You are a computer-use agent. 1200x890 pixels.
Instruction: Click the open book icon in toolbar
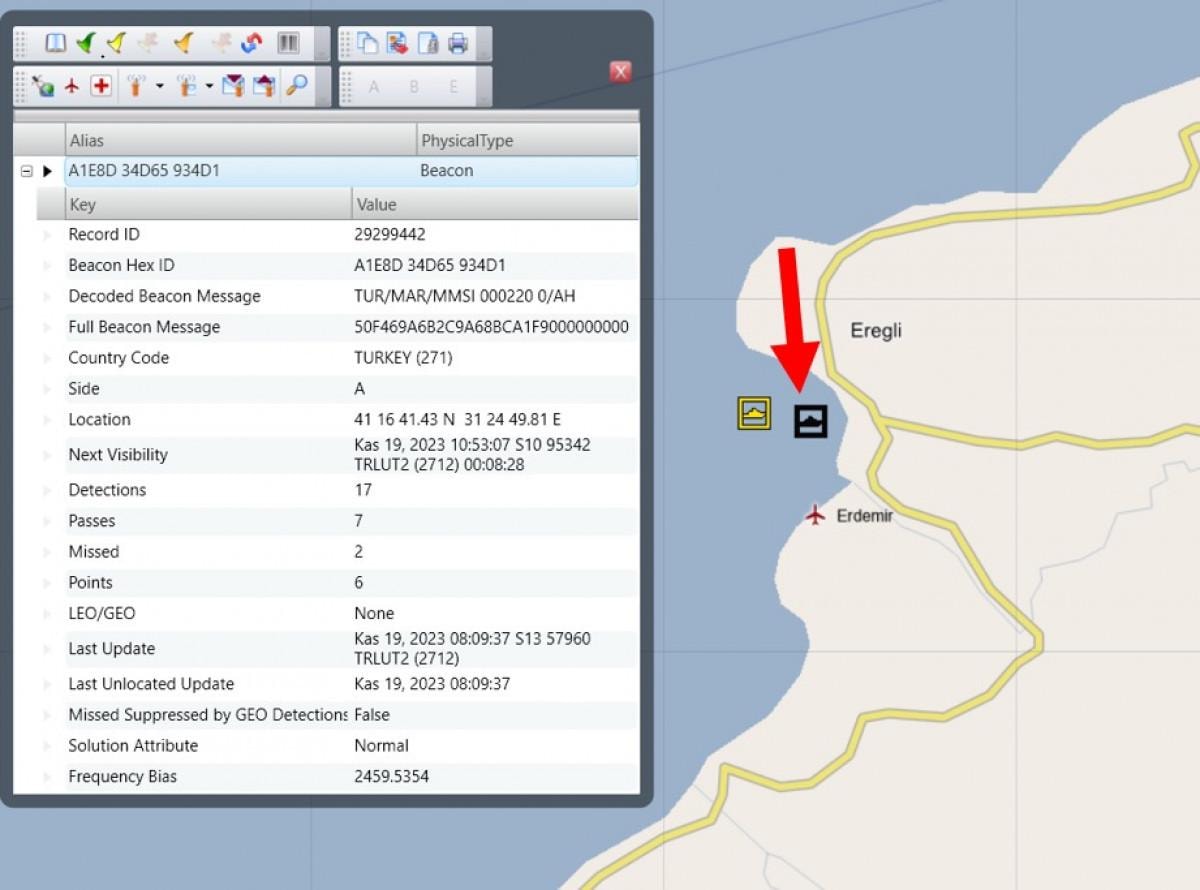(56, 43)
